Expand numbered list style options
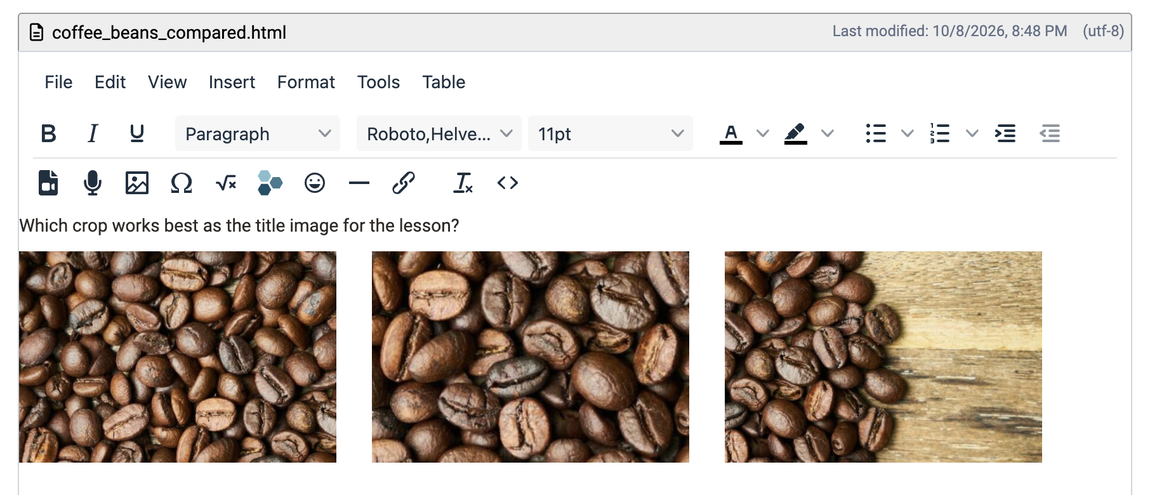The width and height of the screenshot is (1150, 495). tap(972, 133)
